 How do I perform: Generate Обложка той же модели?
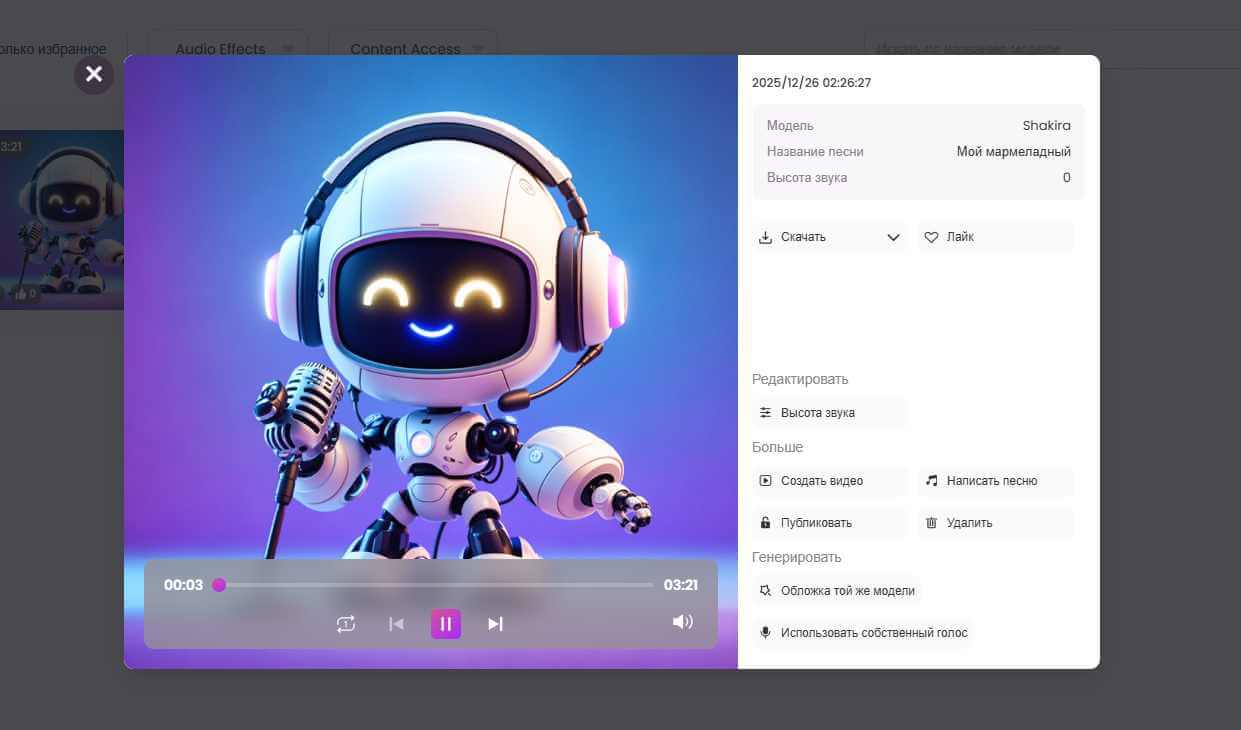tap(837, 591)
